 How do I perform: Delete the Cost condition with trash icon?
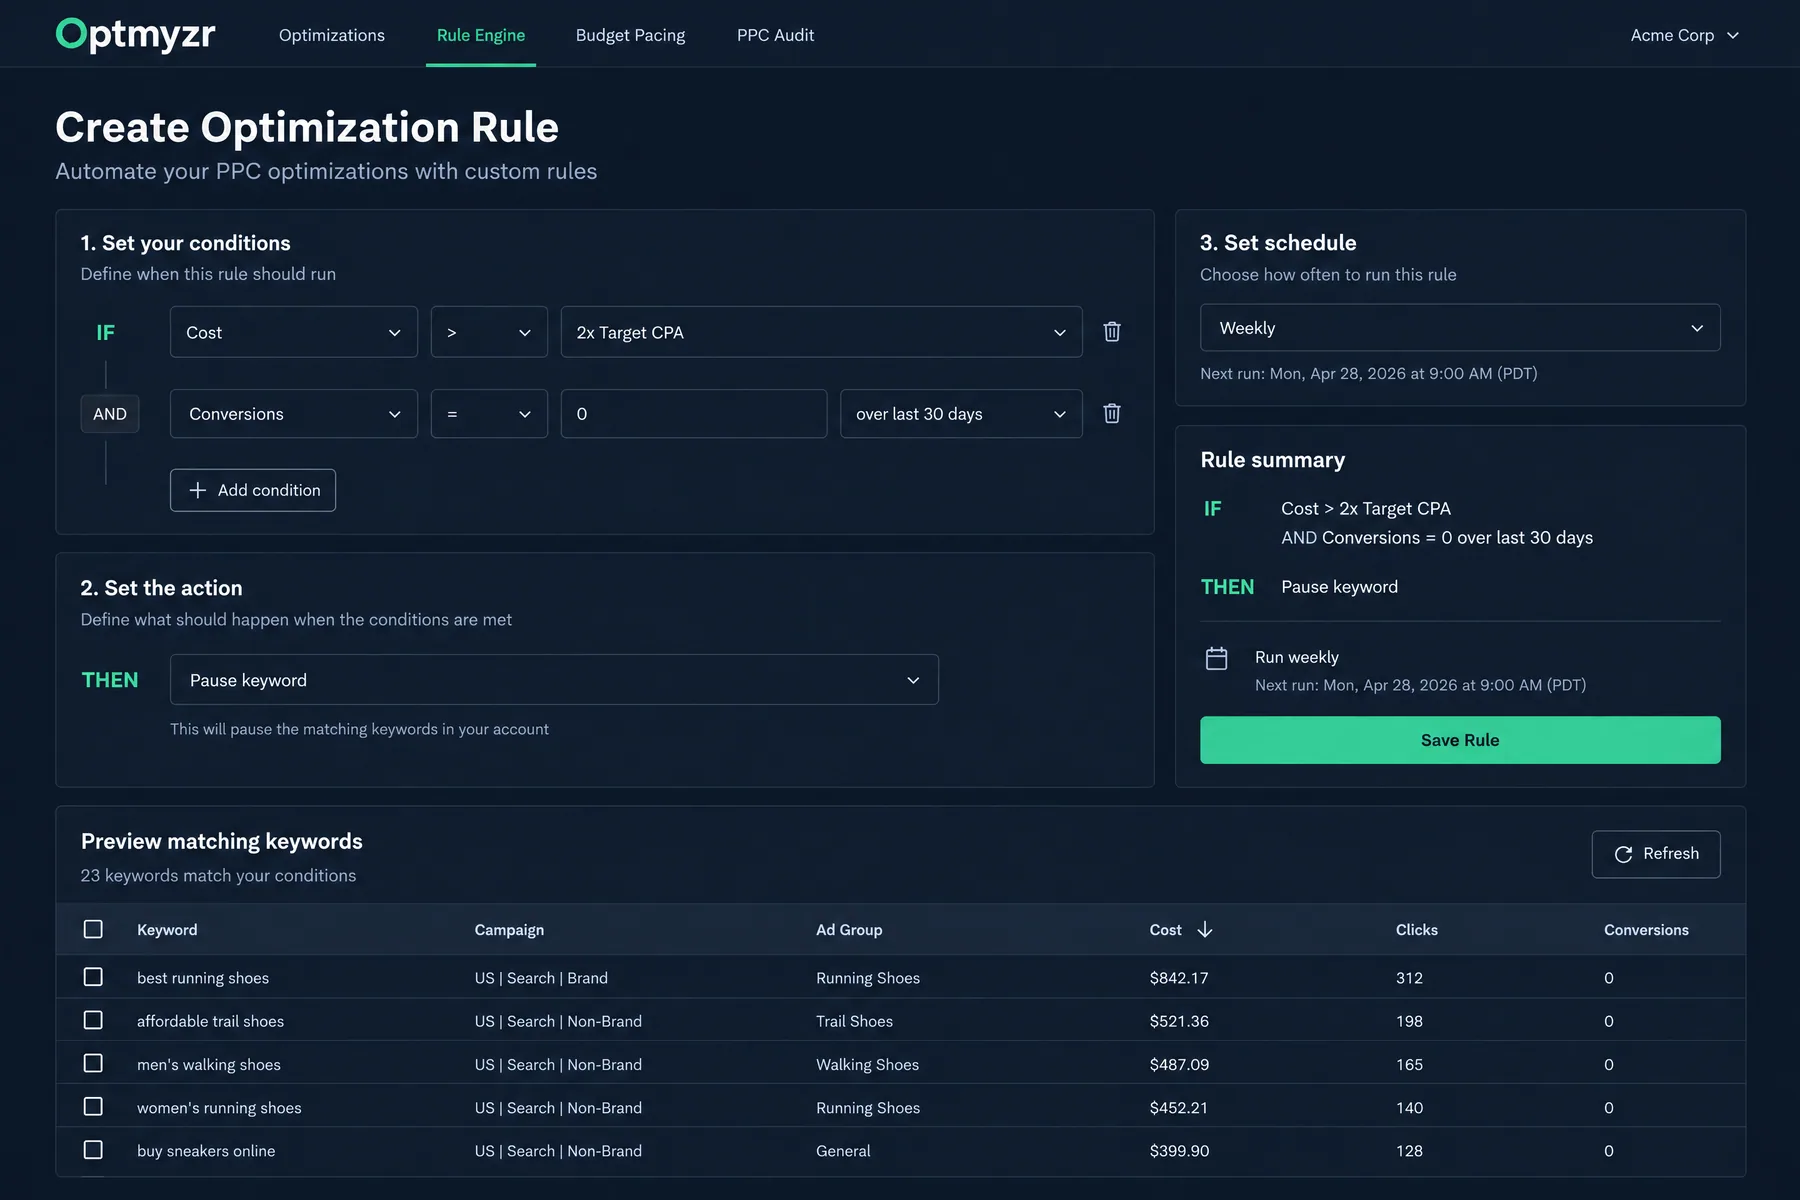pyautogui.click(x=1111, y=332)
